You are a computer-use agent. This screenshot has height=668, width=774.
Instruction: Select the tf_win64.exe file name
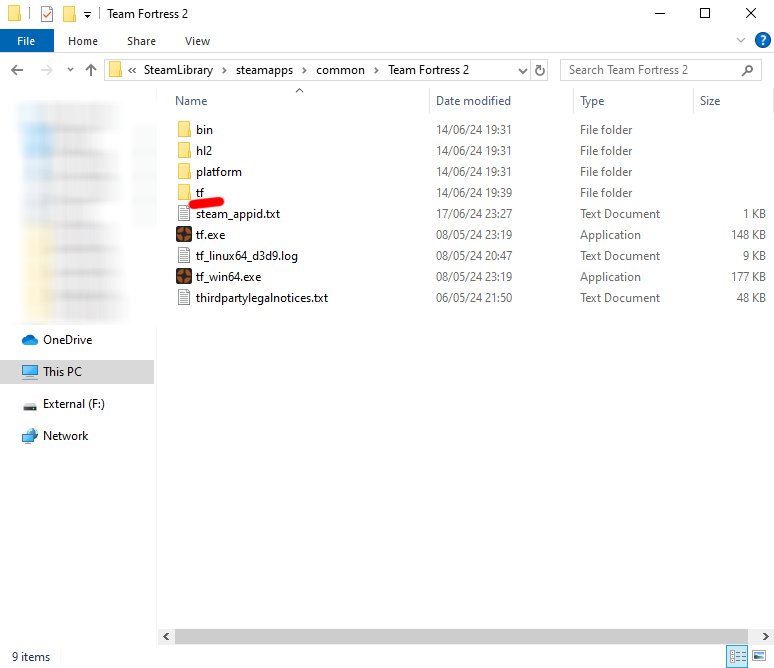point(228,277)
